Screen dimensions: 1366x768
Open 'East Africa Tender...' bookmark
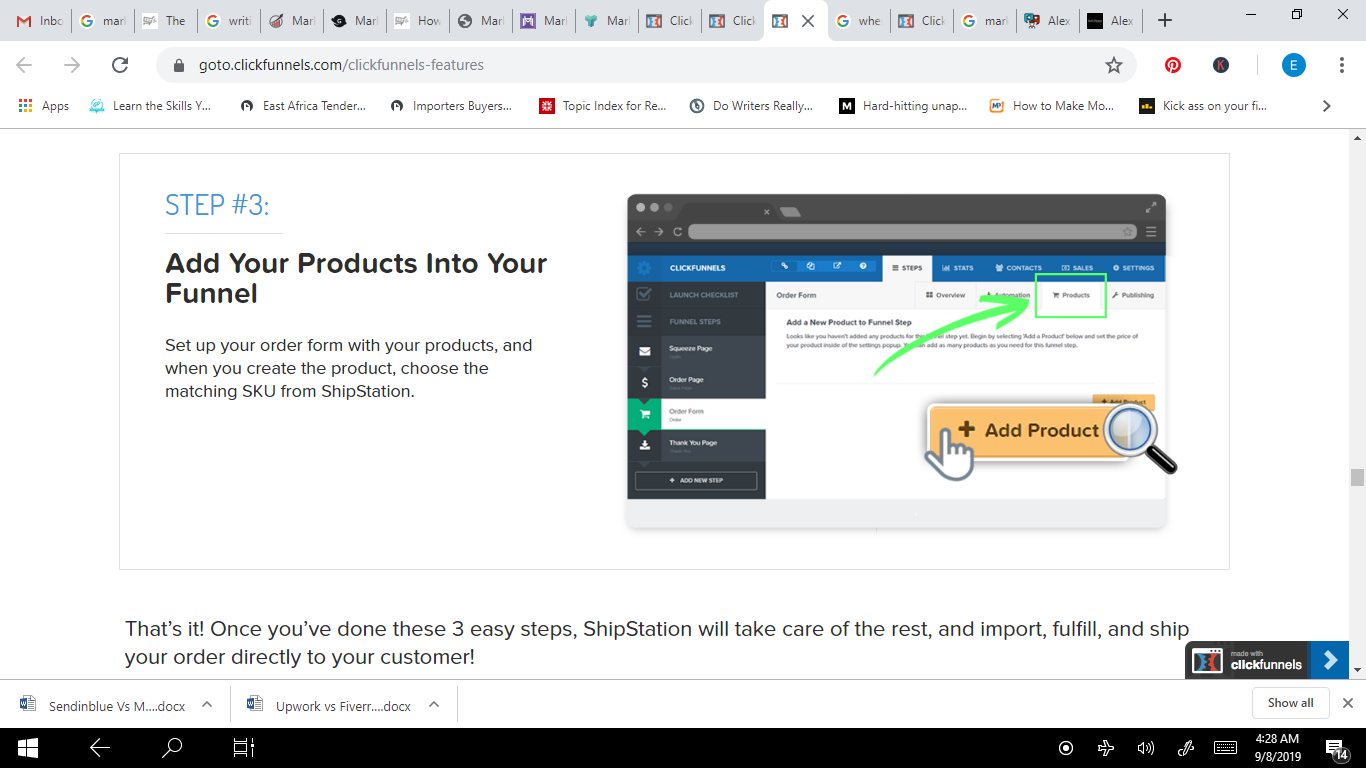303,106
